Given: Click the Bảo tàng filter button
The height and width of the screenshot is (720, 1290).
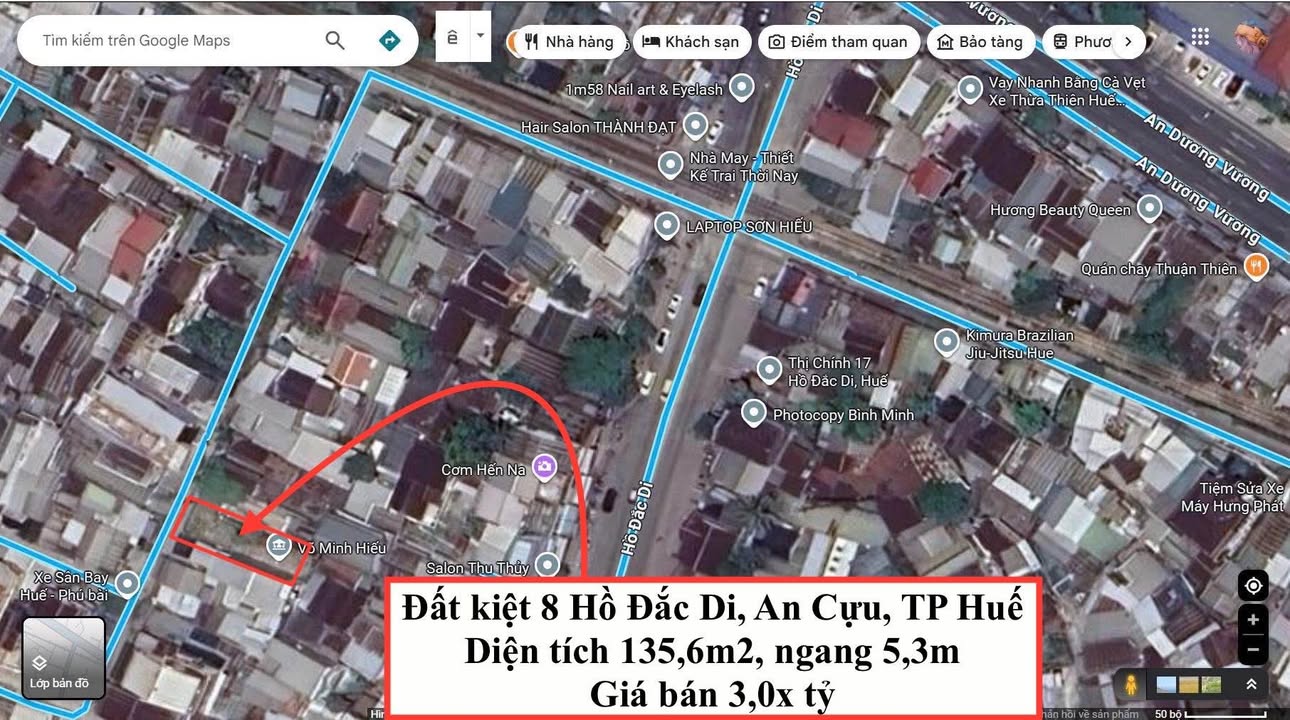Looking at the screenshot, I should (x=981, y=42).
